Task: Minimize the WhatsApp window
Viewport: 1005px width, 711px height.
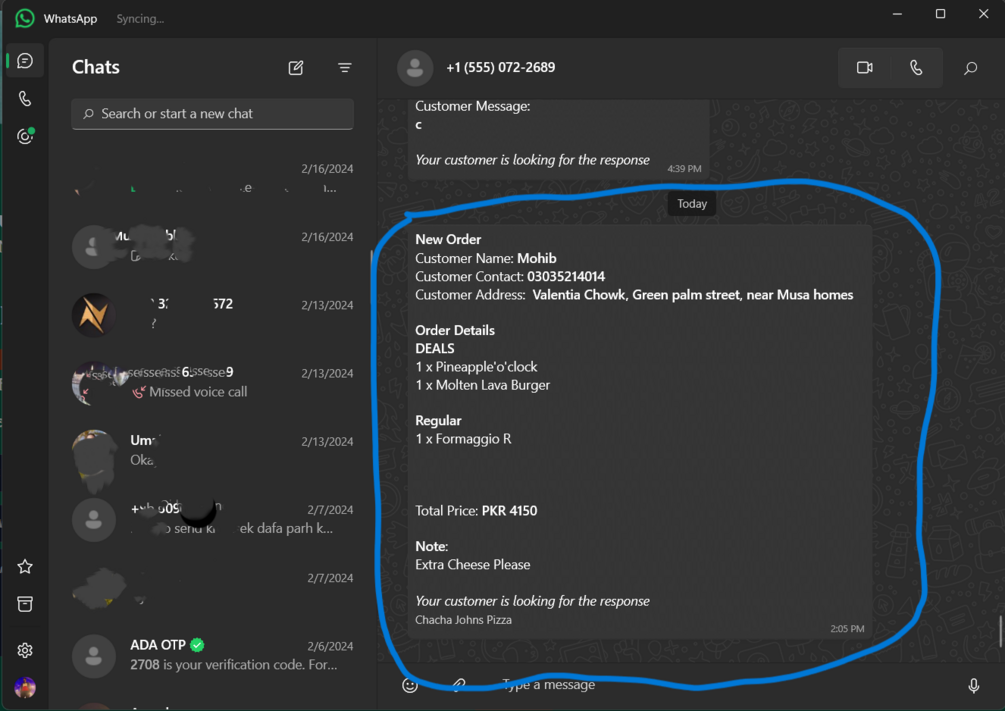Action: pos(897,13)
